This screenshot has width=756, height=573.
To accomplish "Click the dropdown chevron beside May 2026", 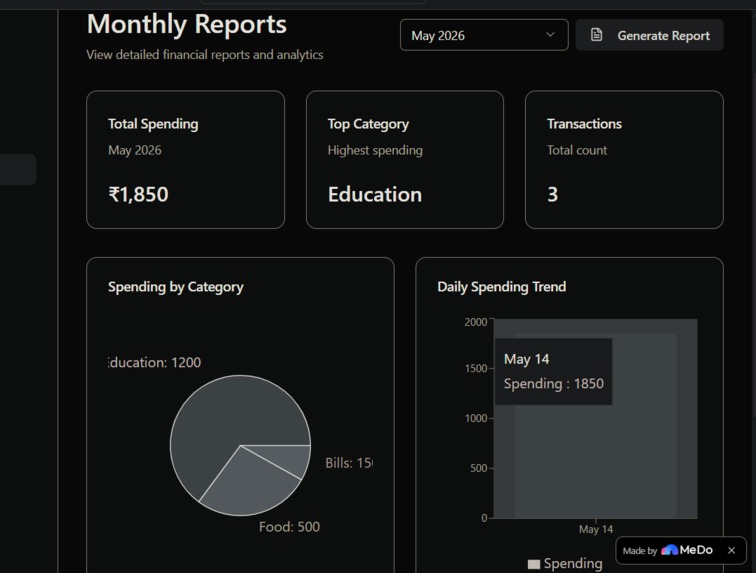I will pos(550,35).
